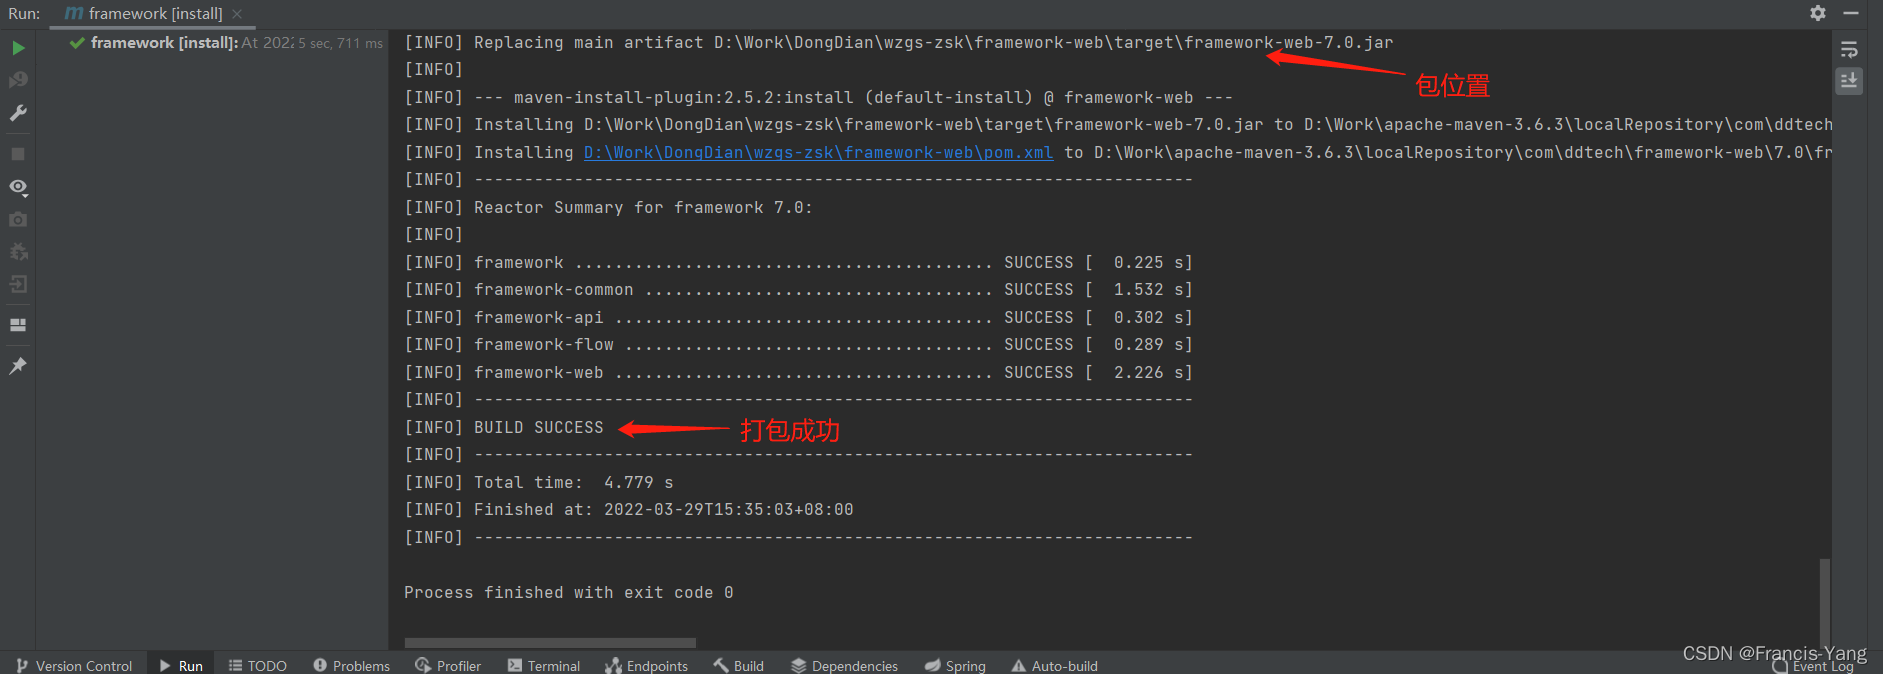
Task: Open Run tool window gear settings
Action: pos(1818,13)
